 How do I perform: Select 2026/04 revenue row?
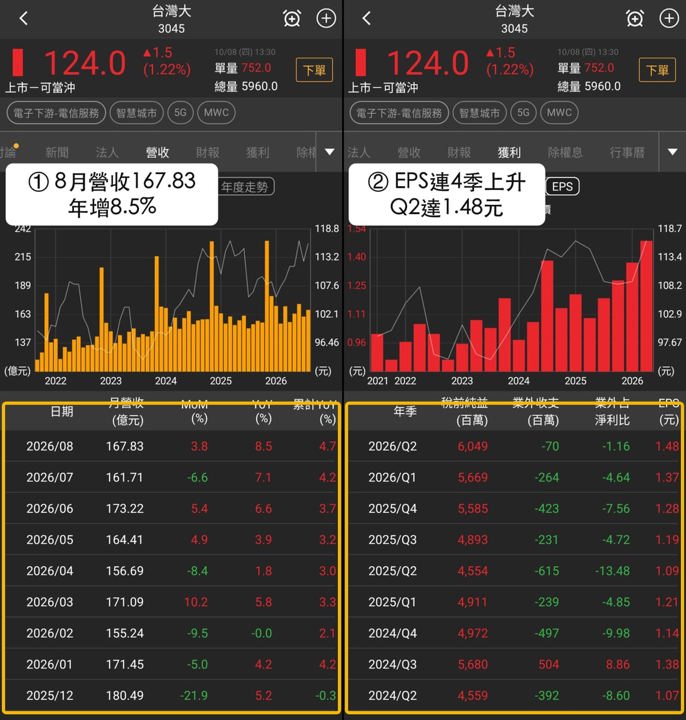(171, 571)
